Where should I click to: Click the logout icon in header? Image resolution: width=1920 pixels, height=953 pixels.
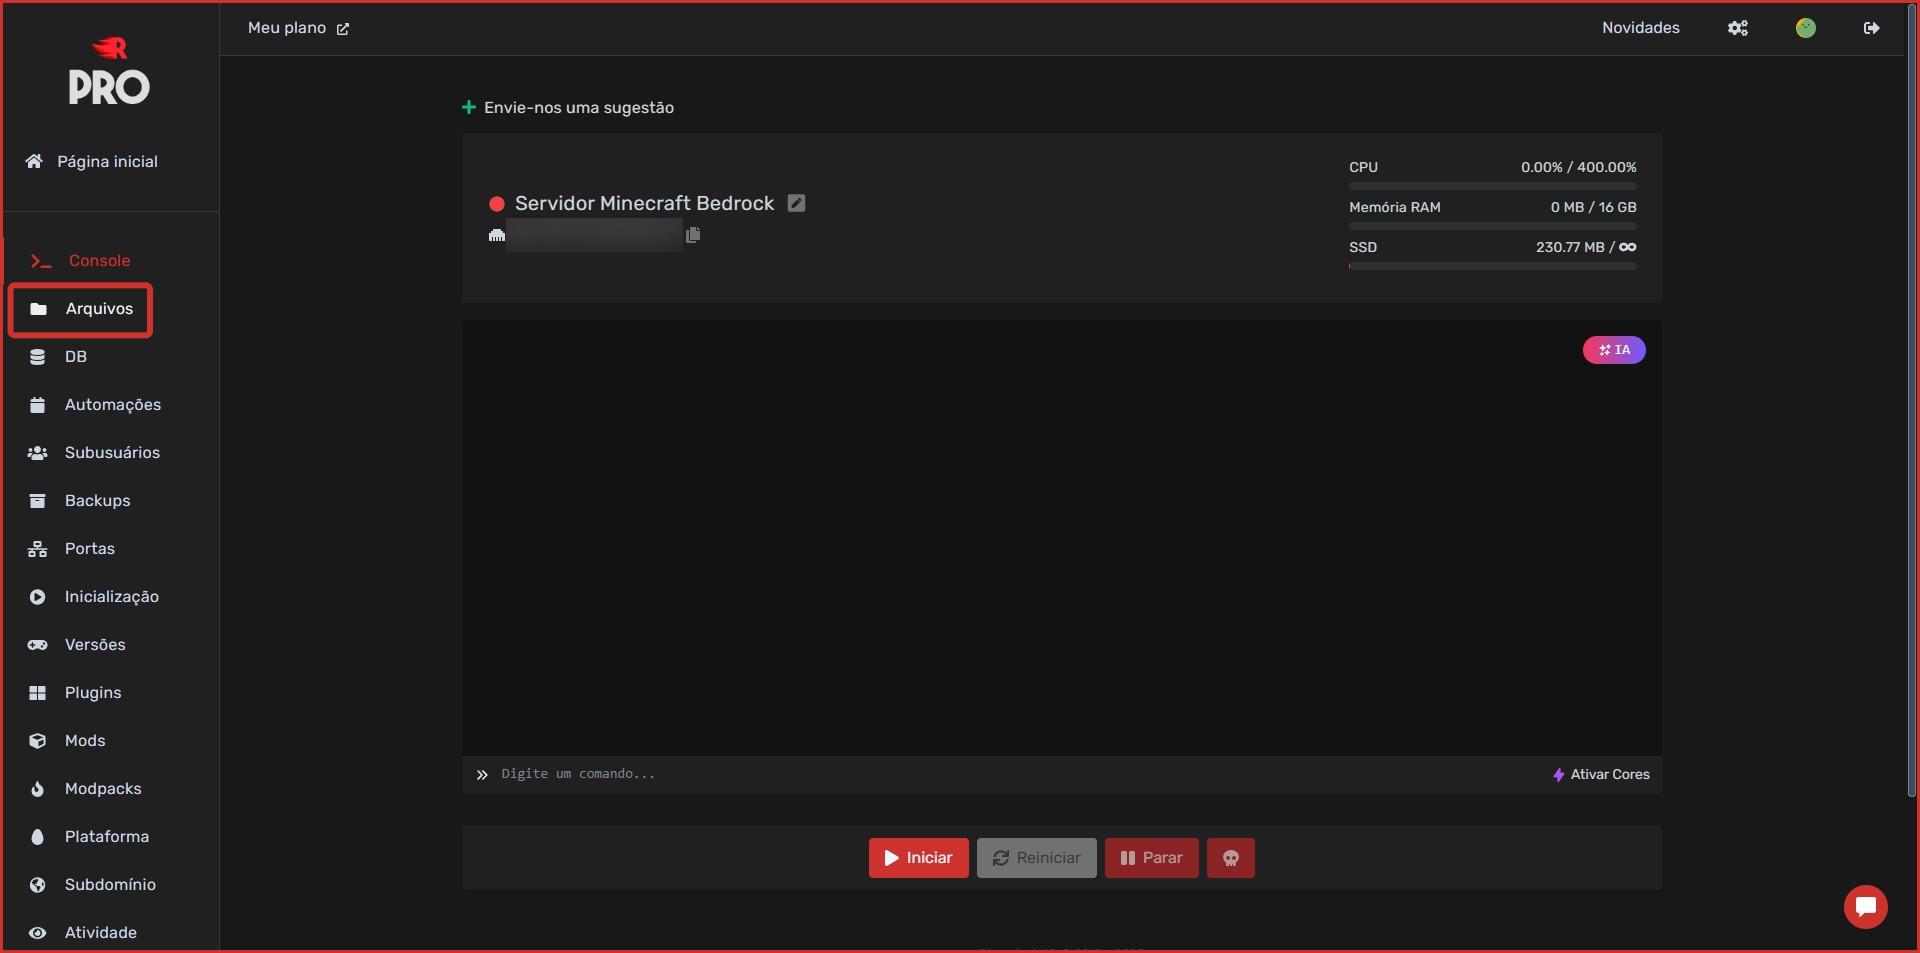click(1872, 28)
